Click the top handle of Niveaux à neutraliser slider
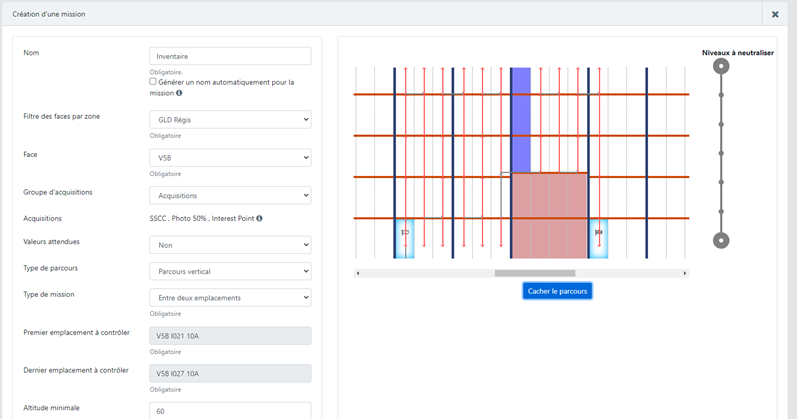797x419 pixels. click(x=721, y=66)
